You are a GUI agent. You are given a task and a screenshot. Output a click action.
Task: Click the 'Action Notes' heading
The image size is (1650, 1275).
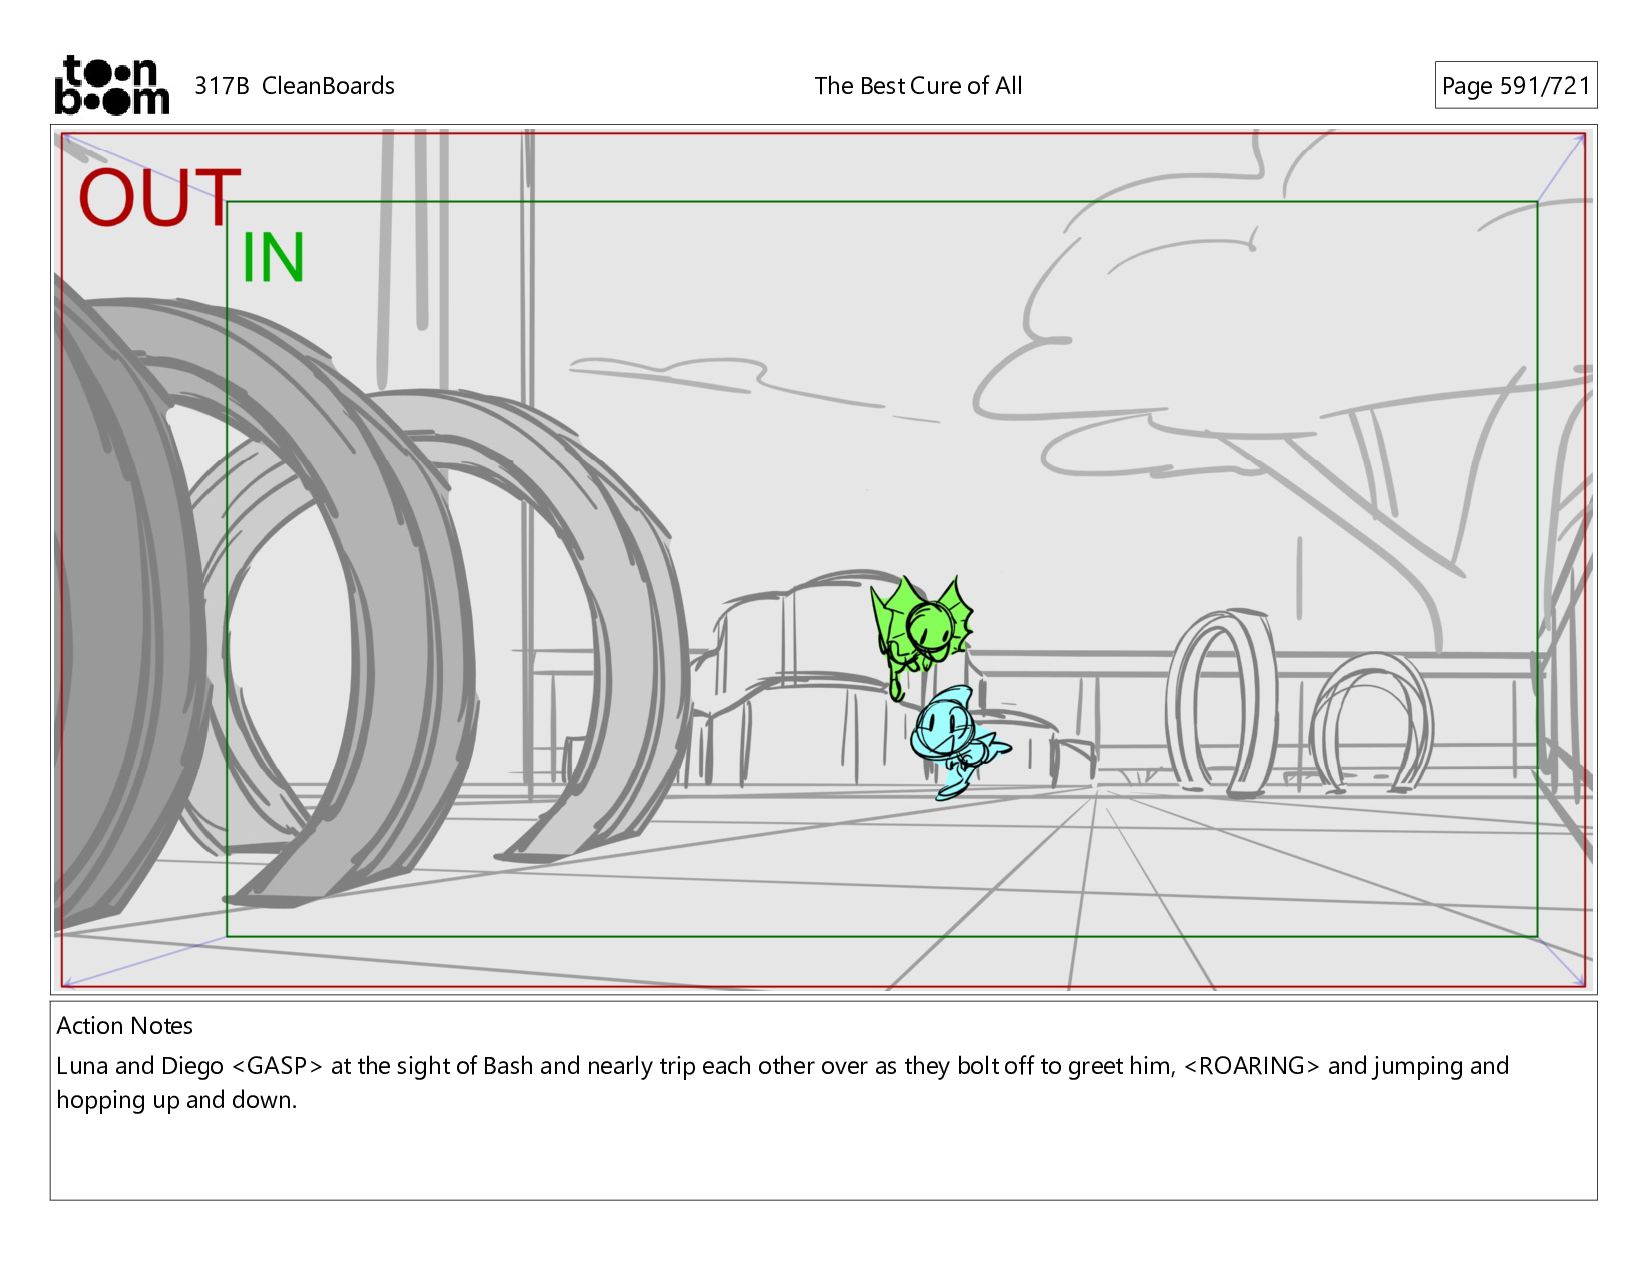(x=124, y=1026)
